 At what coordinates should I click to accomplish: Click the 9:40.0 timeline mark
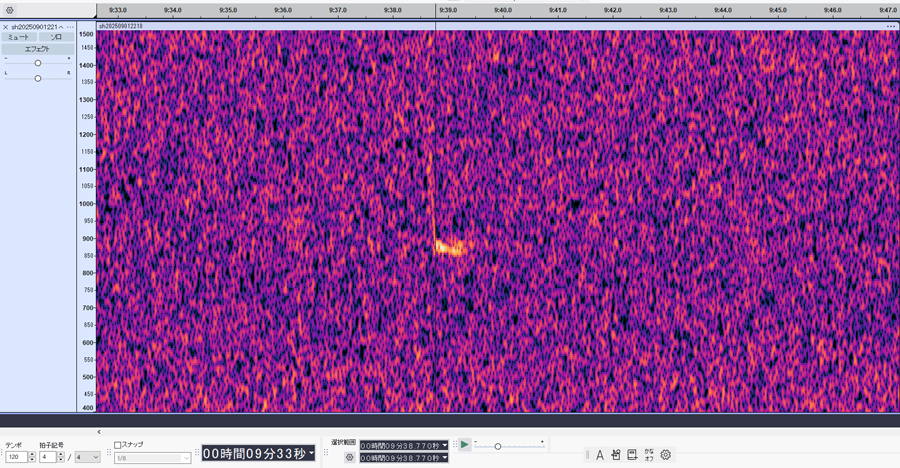(503, 10)
